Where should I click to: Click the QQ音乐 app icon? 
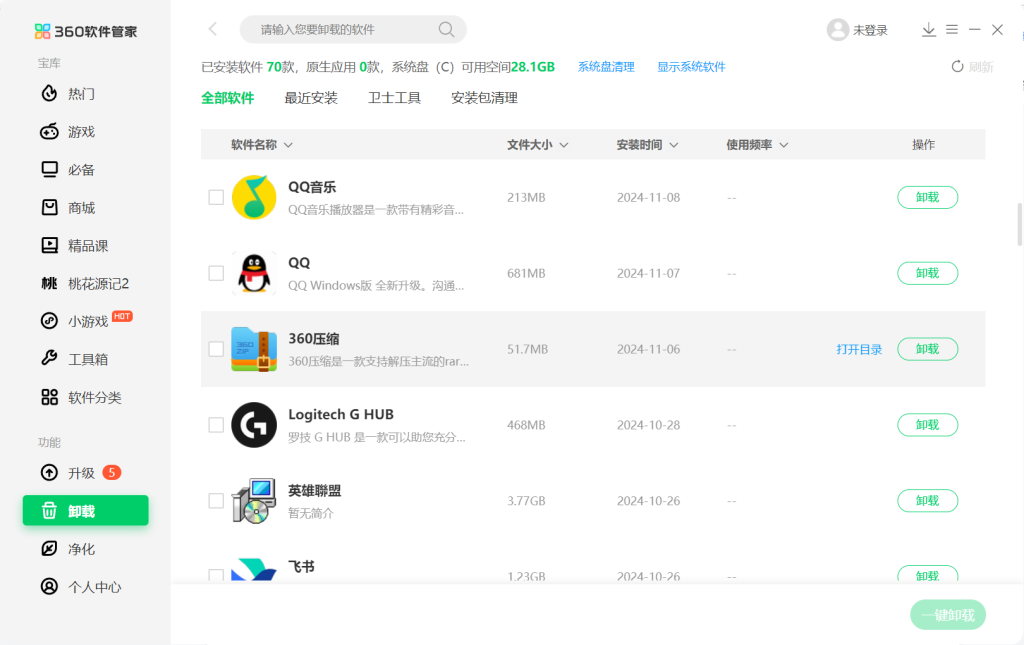[x=254, y=197]
